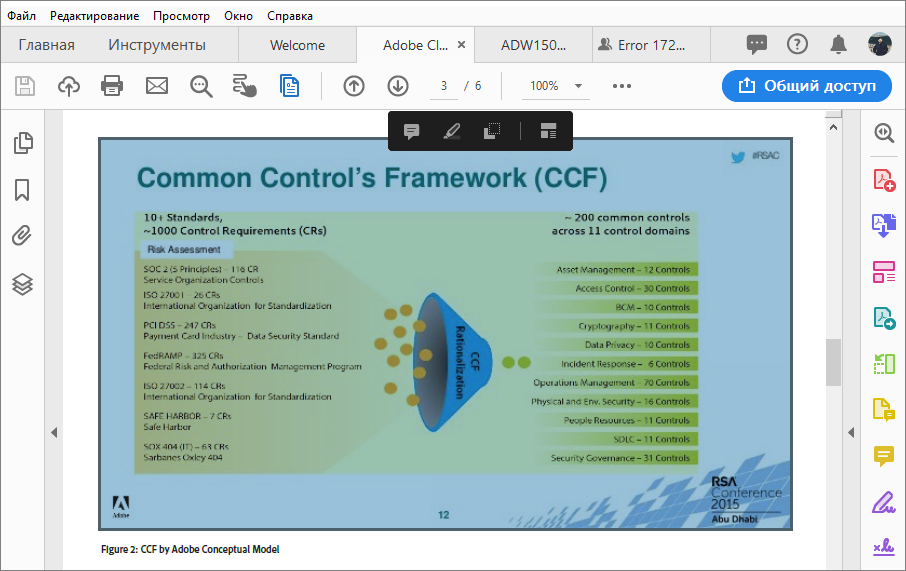Image resolution: width=906 pixels, height=571 pixels.
Task: Open the Combine Files tool
Action: (884, 225)
